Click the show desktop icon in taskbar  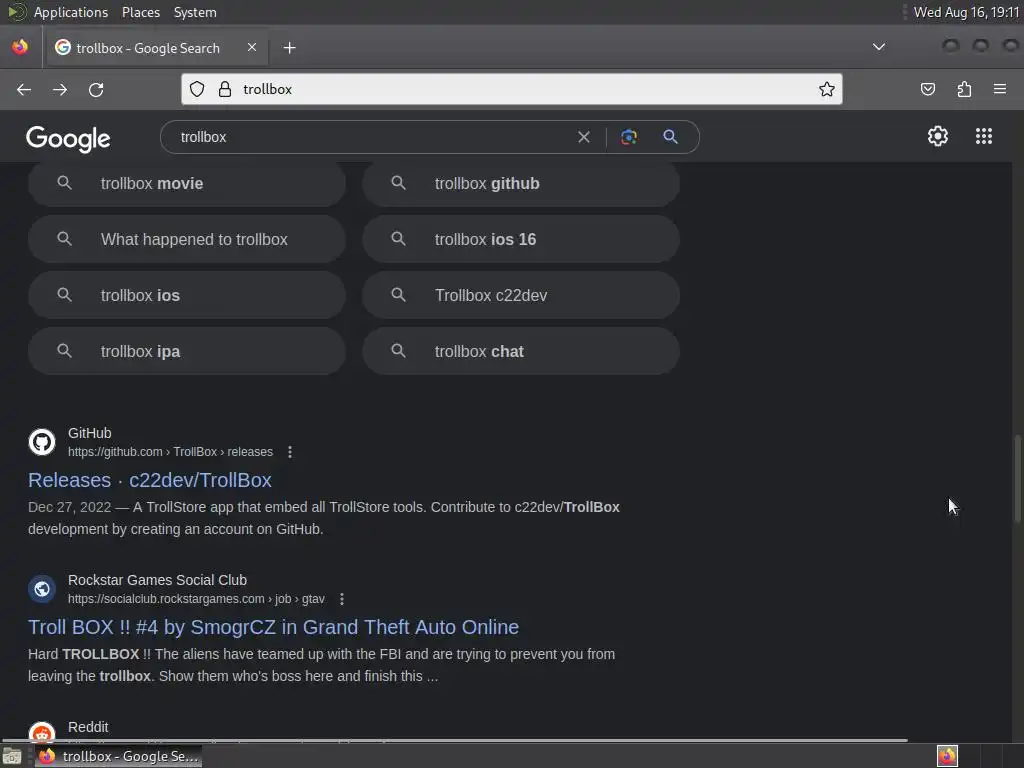[12, 756]
